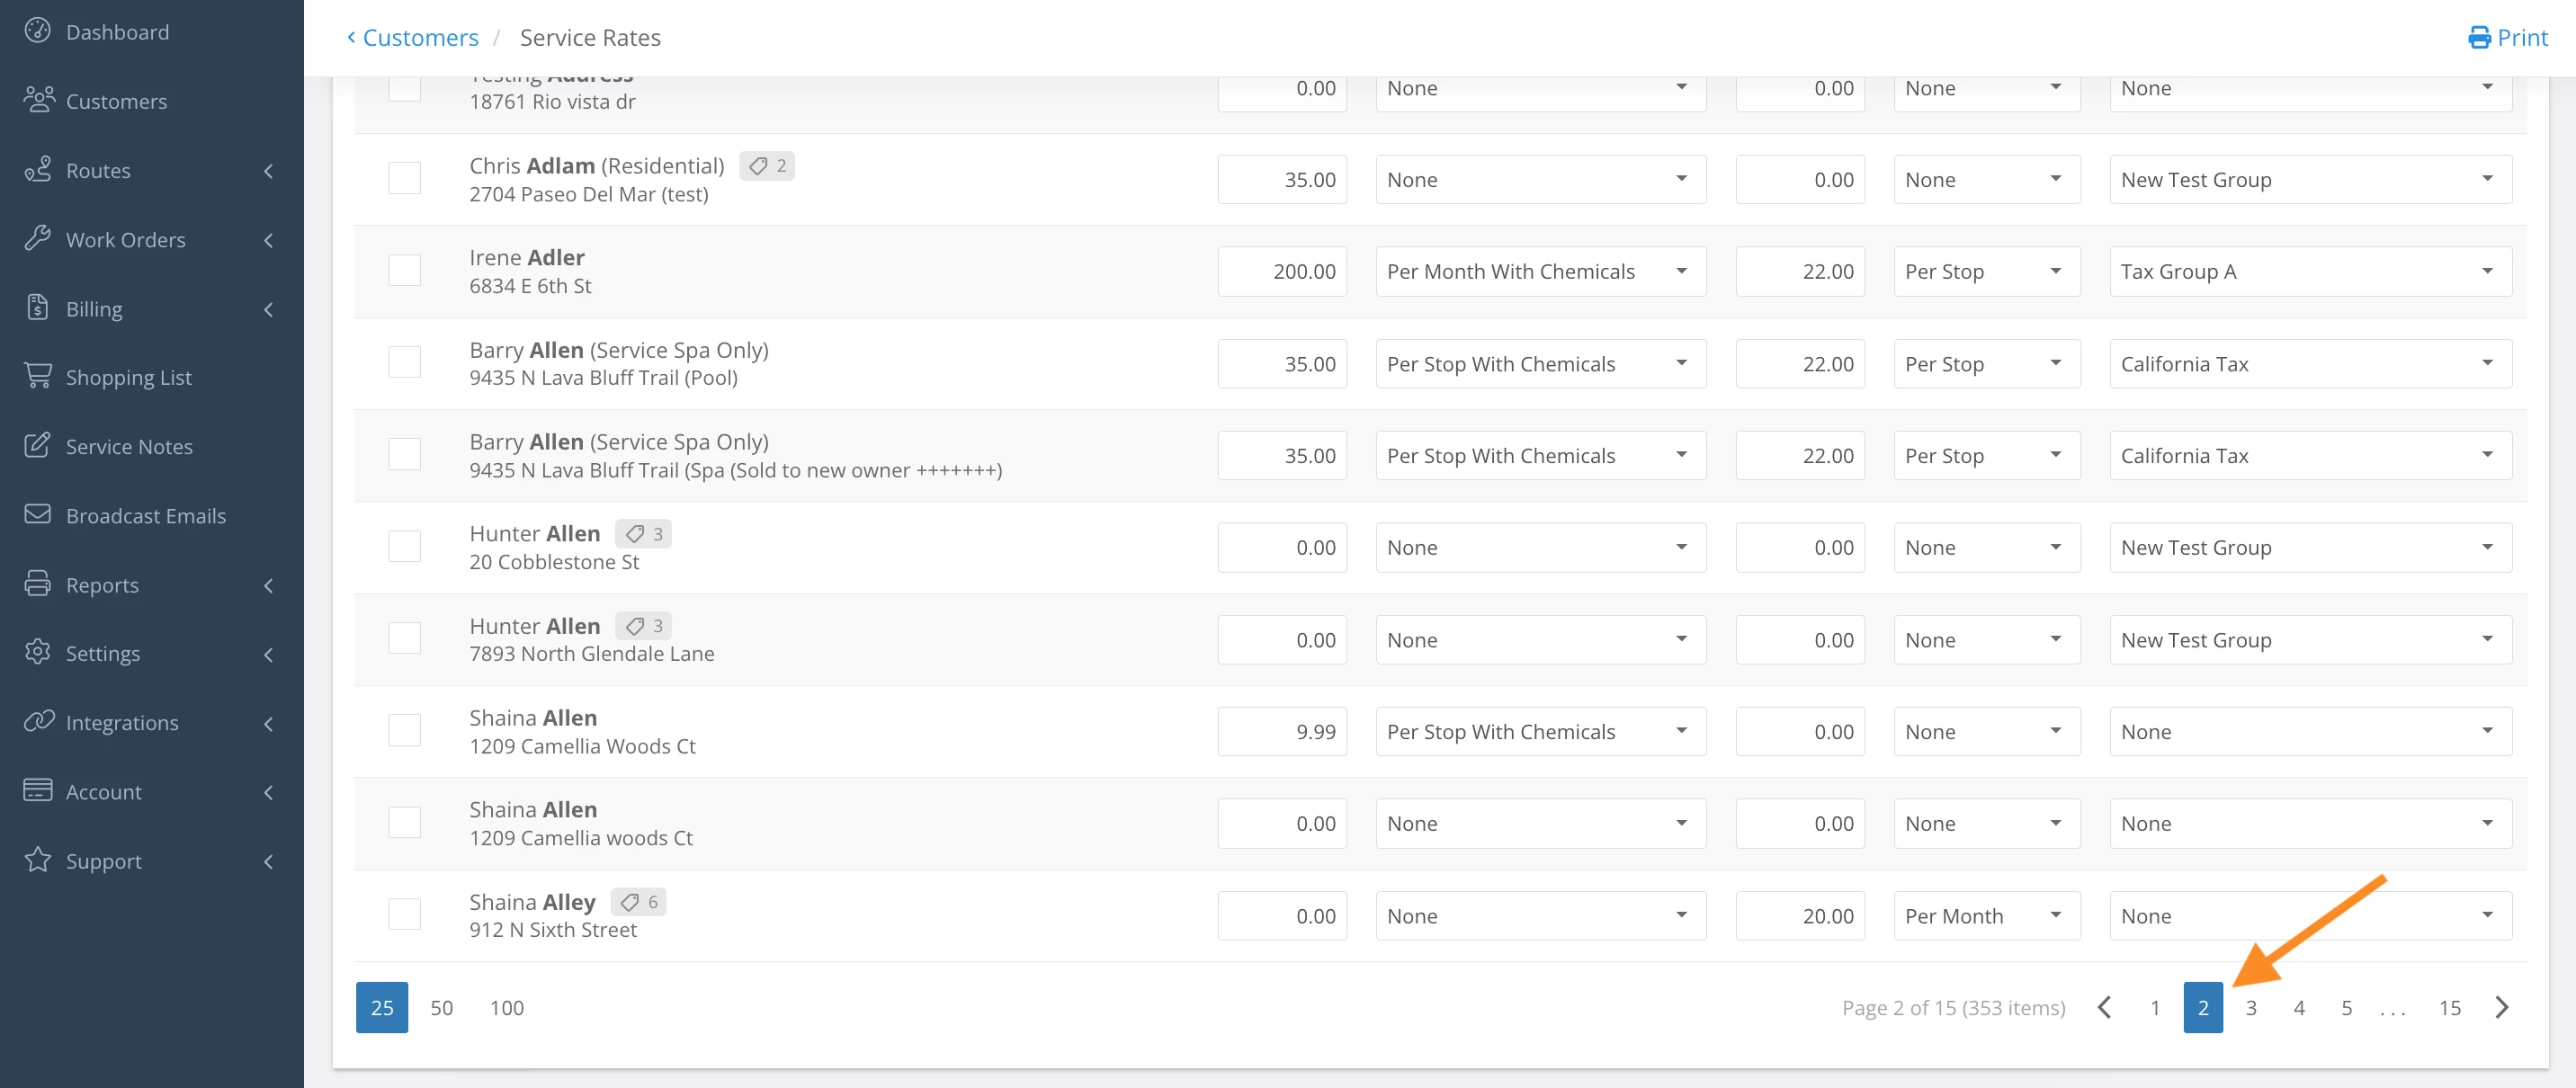Tick the checkbox for Chris Adlam
2576x1088 pixels.
[404, 179]
